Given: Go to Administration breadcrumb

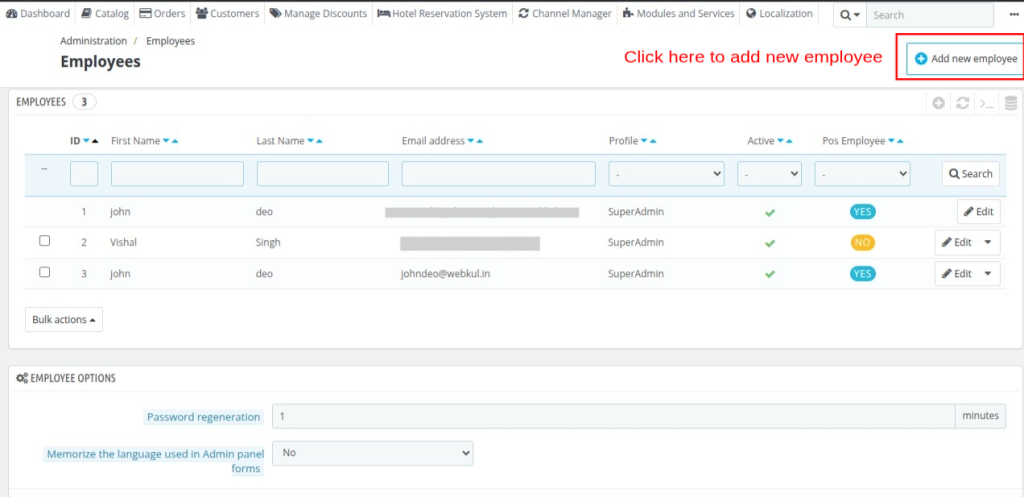Looking at the screenshot, I should pyautogui.click(x=93, y=40).
